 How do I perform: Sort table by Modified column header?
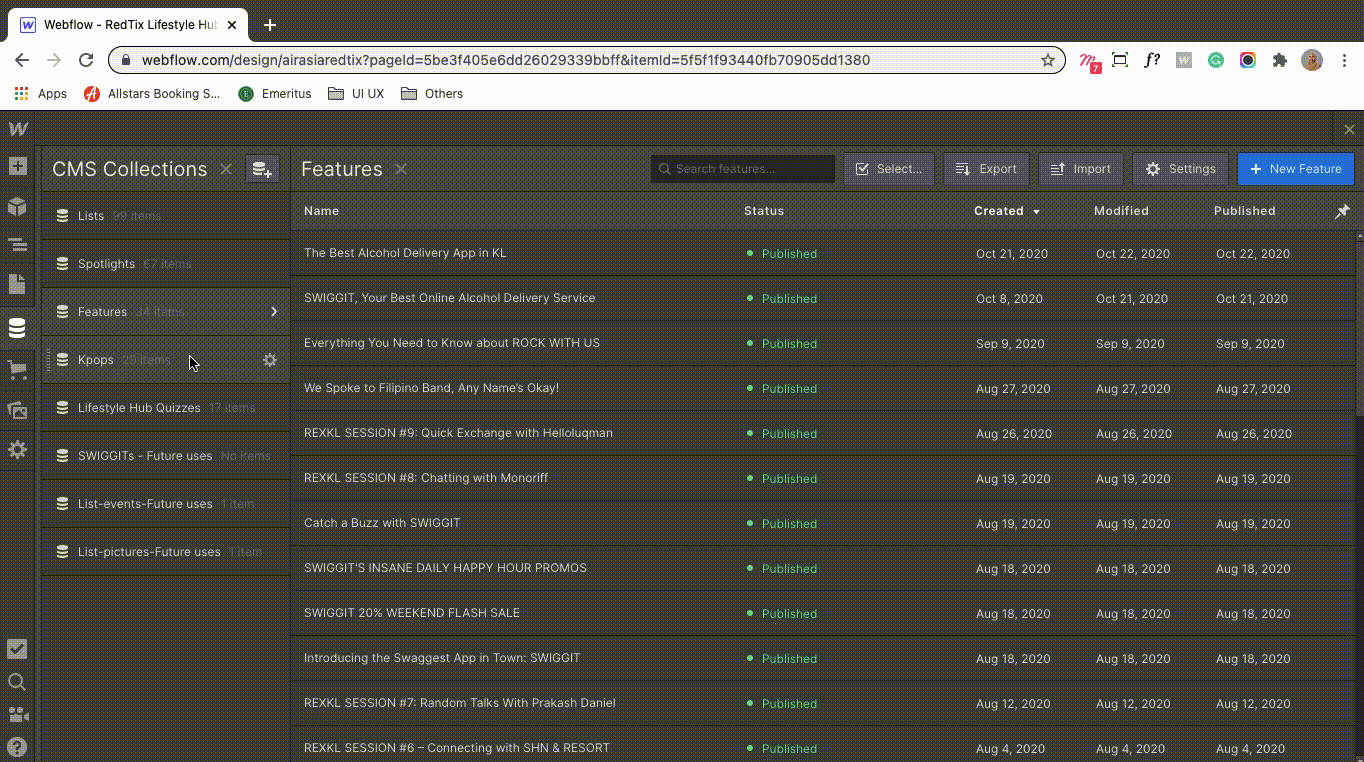[x=1121, y=211]
